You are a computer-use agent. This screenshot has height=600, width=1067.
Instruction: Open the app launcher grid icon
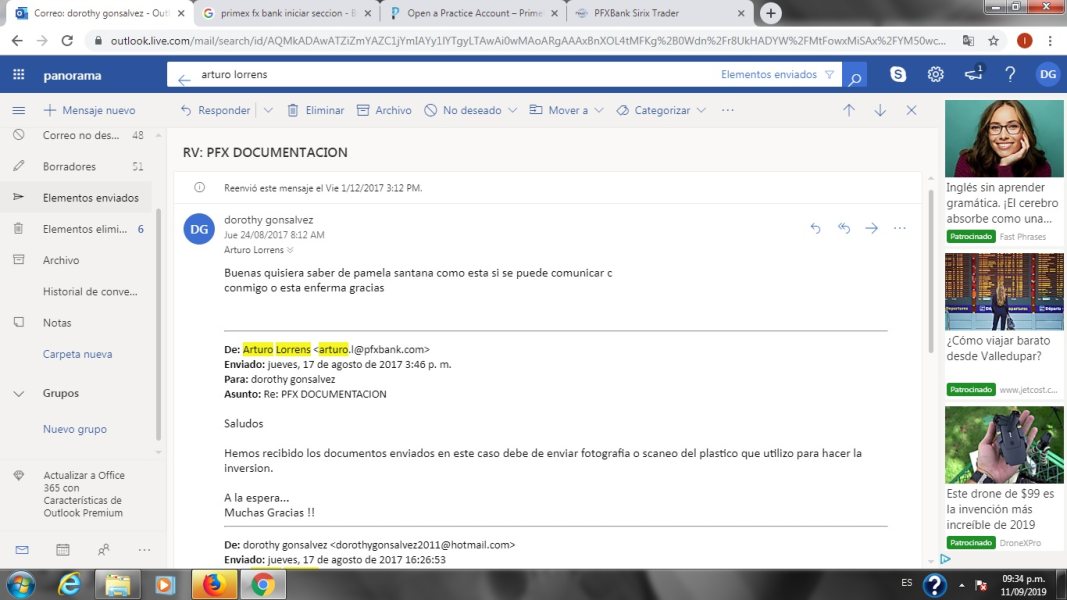click(18, 74)
